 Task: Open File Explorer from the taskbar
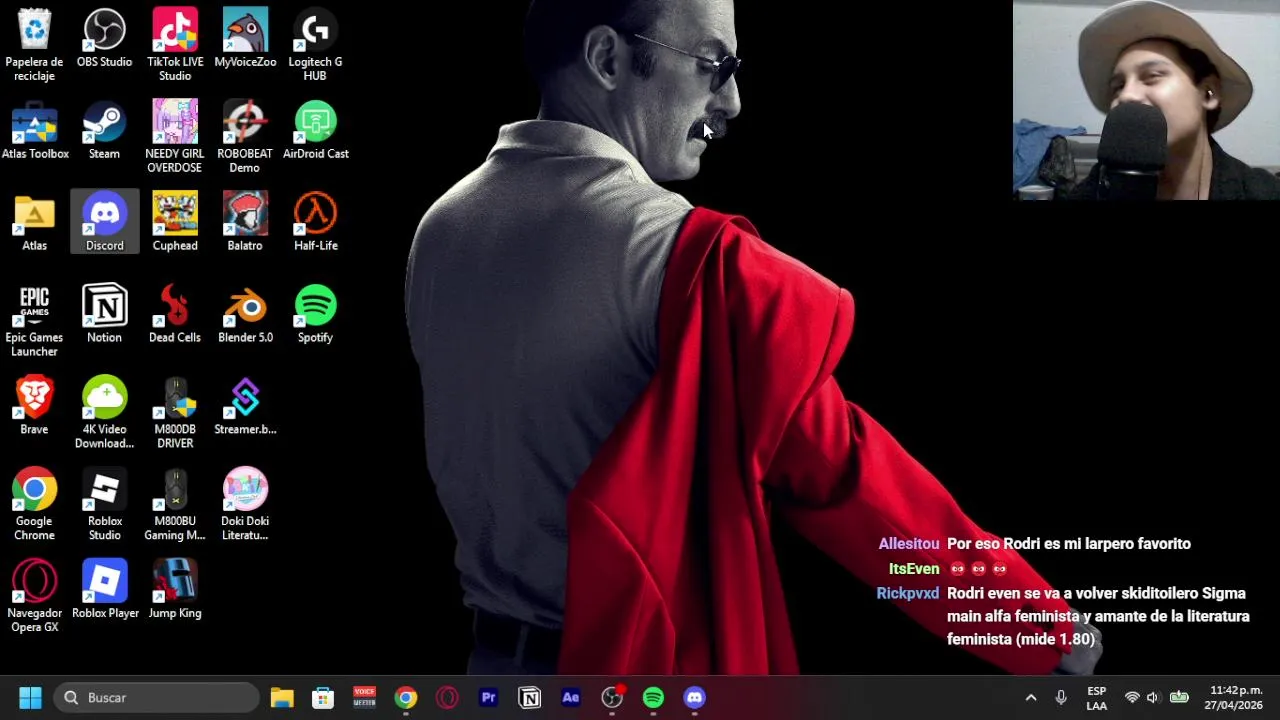point(282,697)
